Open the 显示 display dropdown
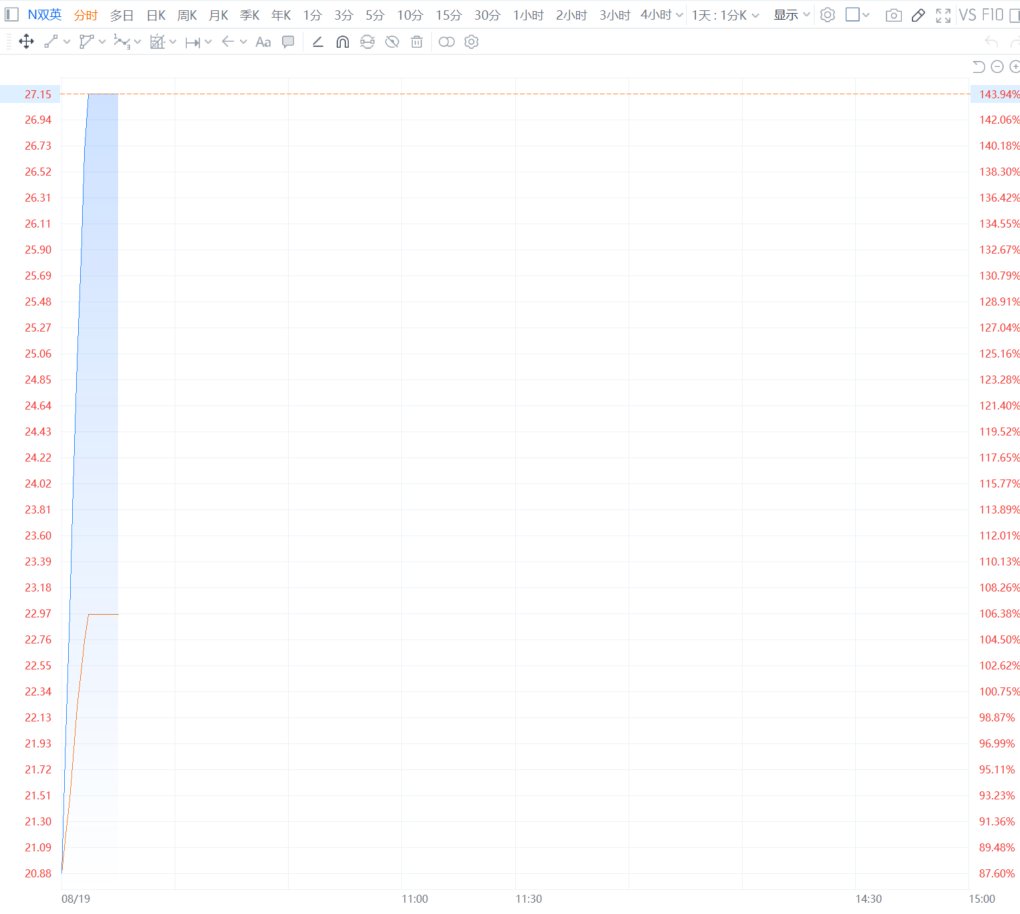 (792, 14)
